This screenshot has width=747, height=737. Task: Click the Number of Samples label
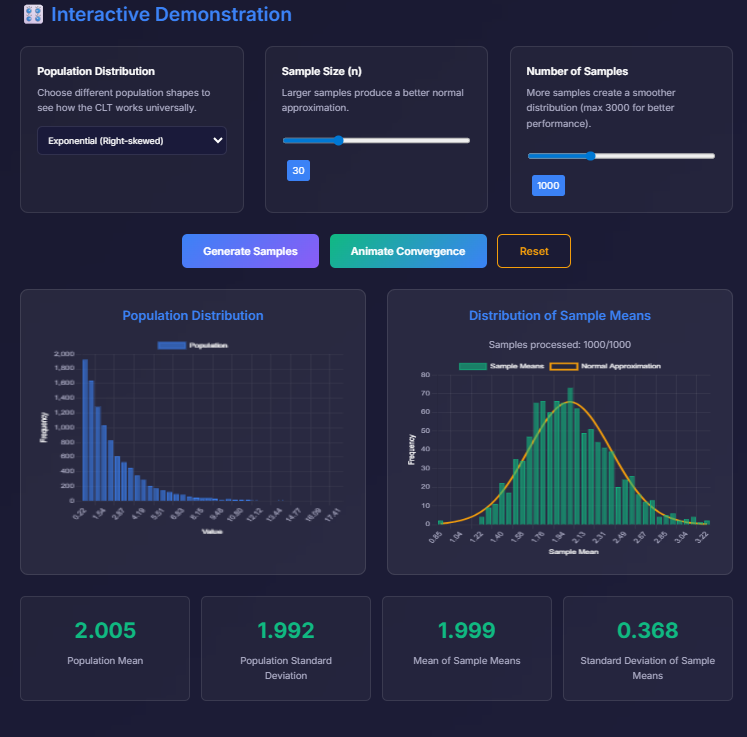point(577,71)
